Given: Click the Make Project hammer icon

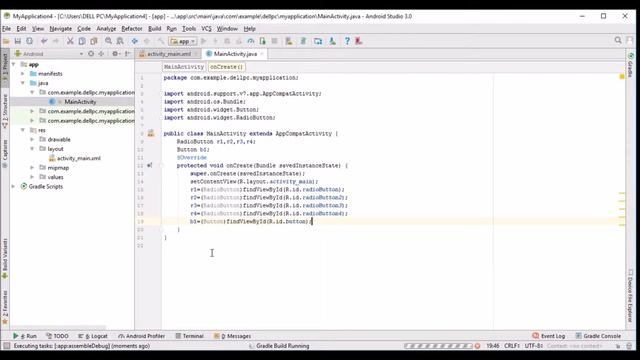Looking at the screenshot, I should click(x=161, y=41).
